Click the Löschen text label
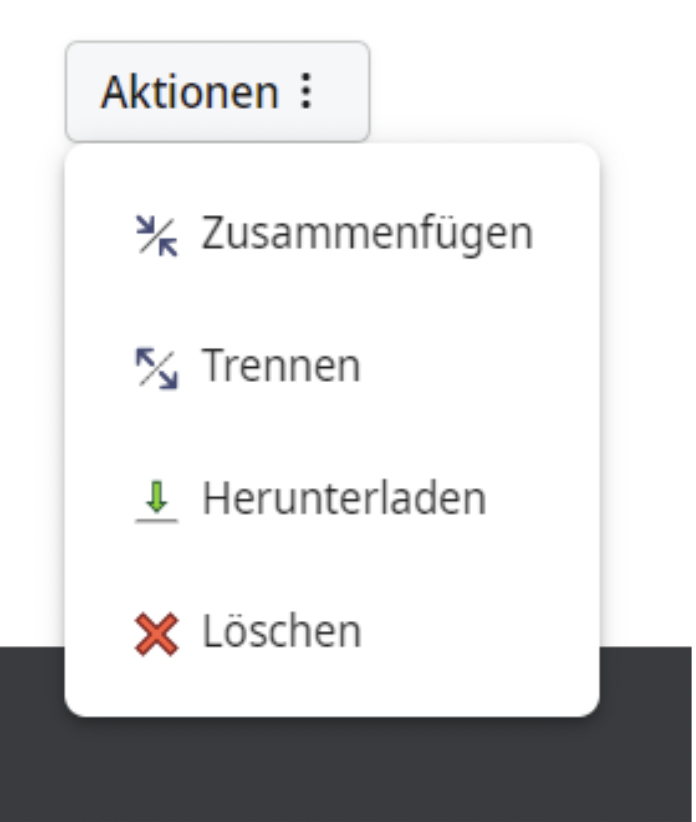696x822 pixels. [x=281, y=632]
